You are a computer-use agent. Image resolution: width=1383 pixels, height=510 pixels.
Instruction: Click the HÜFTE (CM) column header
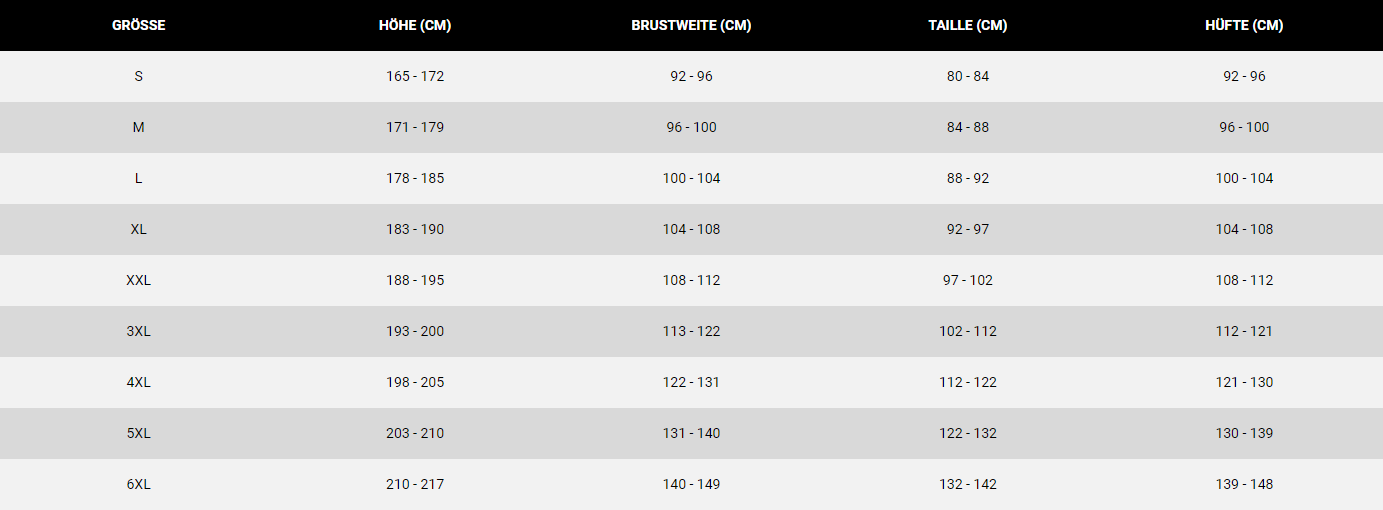[1244, 25]
